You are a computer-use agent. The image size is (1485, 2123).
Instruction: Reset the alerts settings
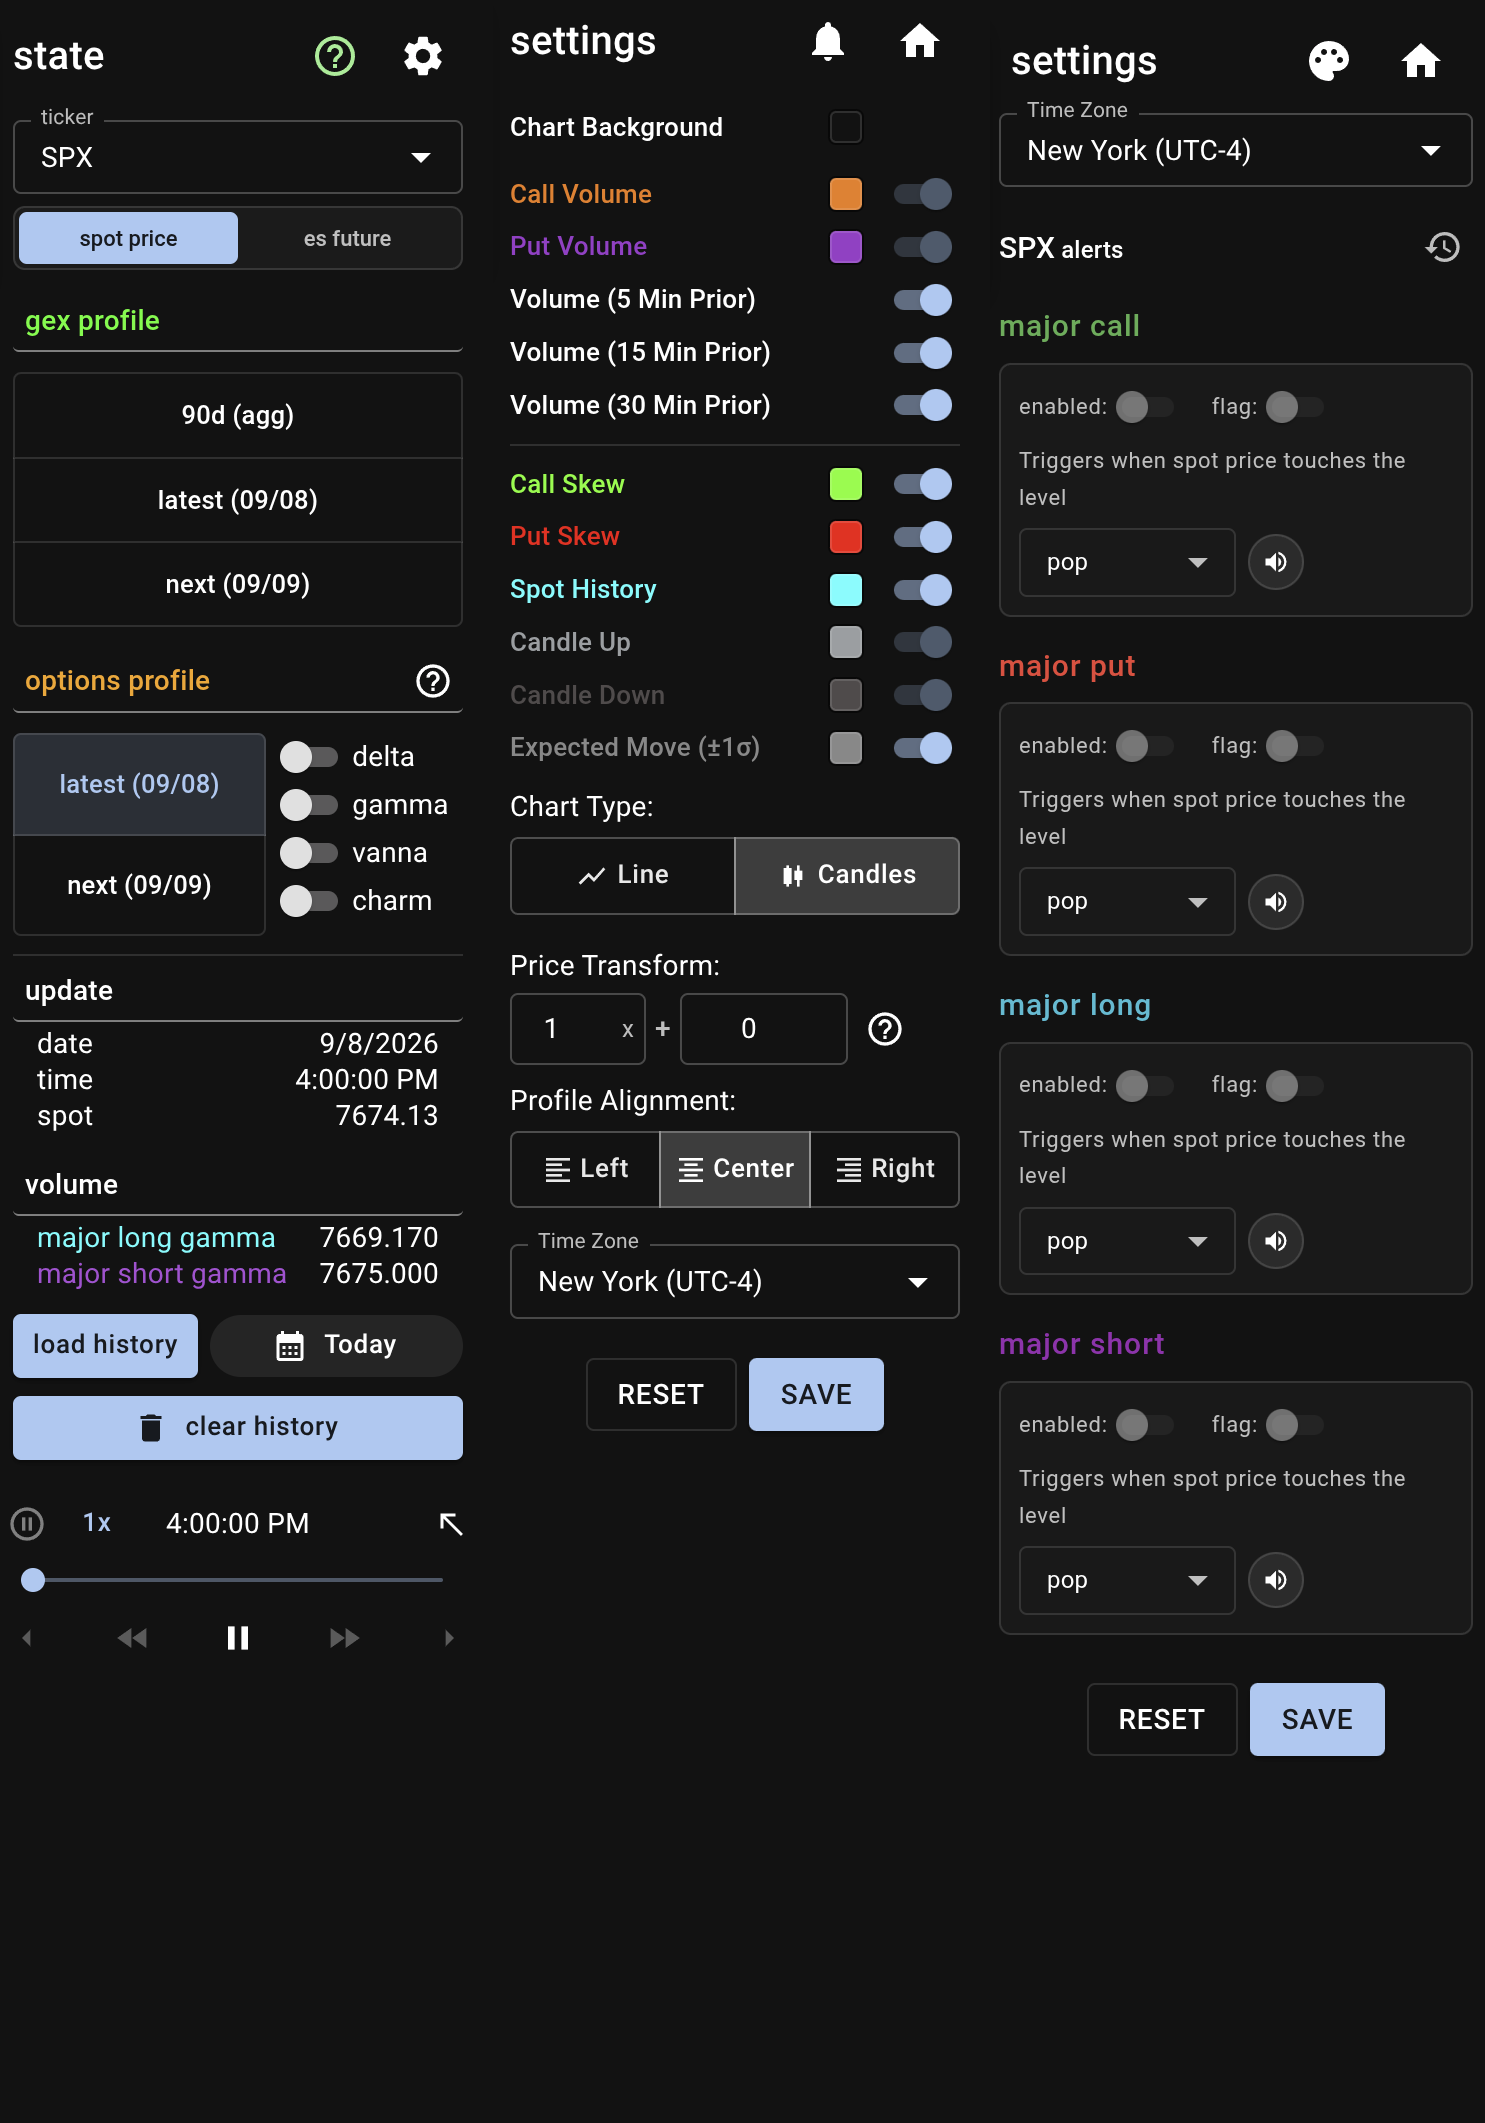click(1162, 1719)
